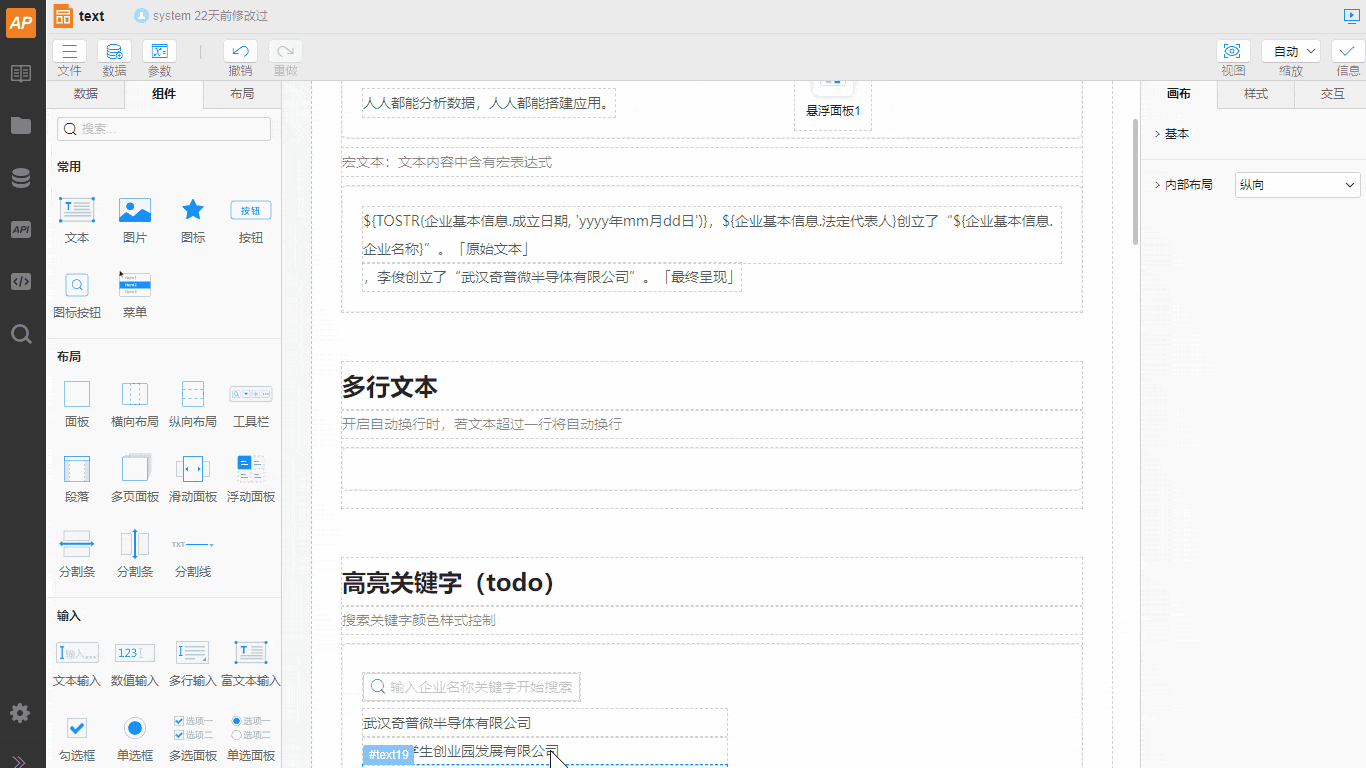Image resolution: width=1366 pixels, height=768 pixels.
Task: Click the 多选面板 multi-select panel component
Action: 193,728
